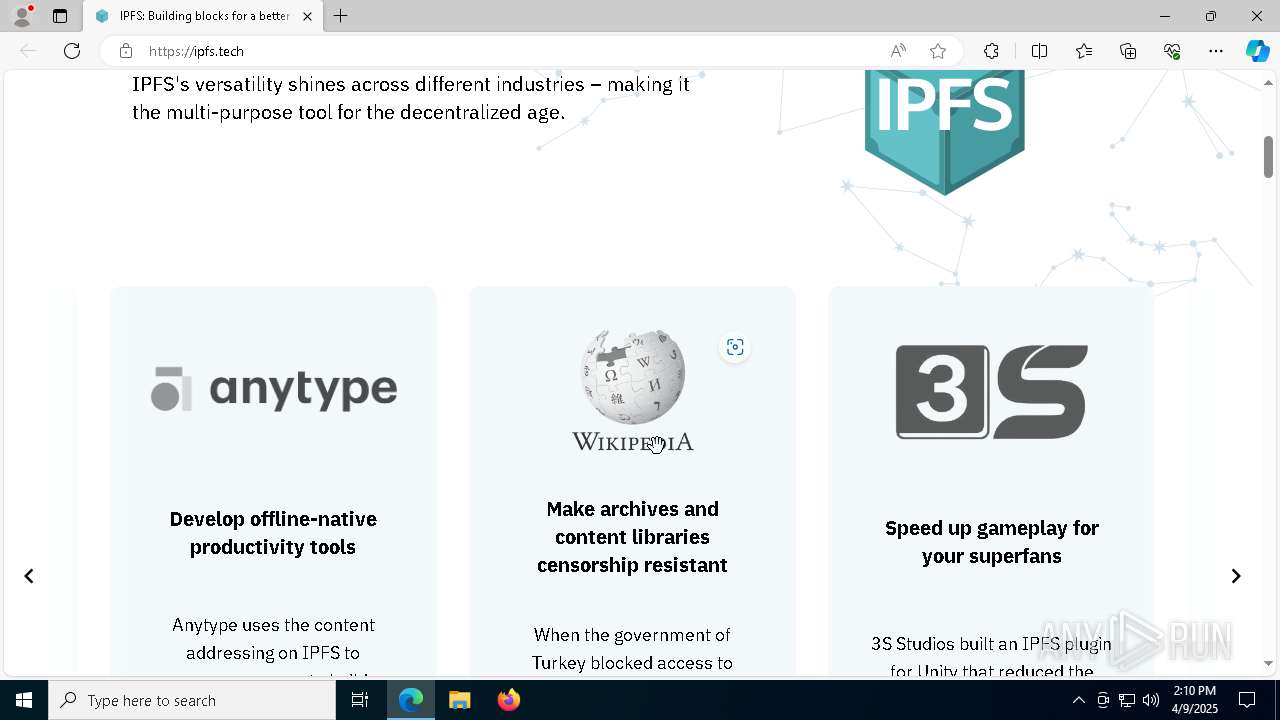This screenshot has width=1280, height=720.
Task: Select 'Develop offline-native productivity tools' heading
Action: coord(273,533)
